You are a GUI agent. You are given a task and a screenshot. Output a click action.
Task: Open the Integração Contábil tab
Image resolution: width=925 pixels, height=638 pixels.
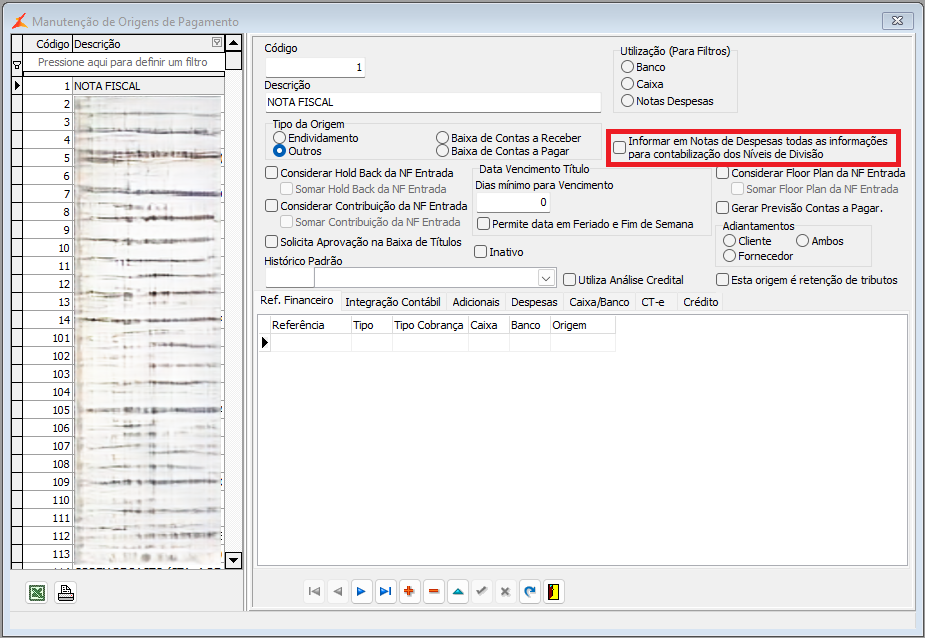click(x=393, y=302)
